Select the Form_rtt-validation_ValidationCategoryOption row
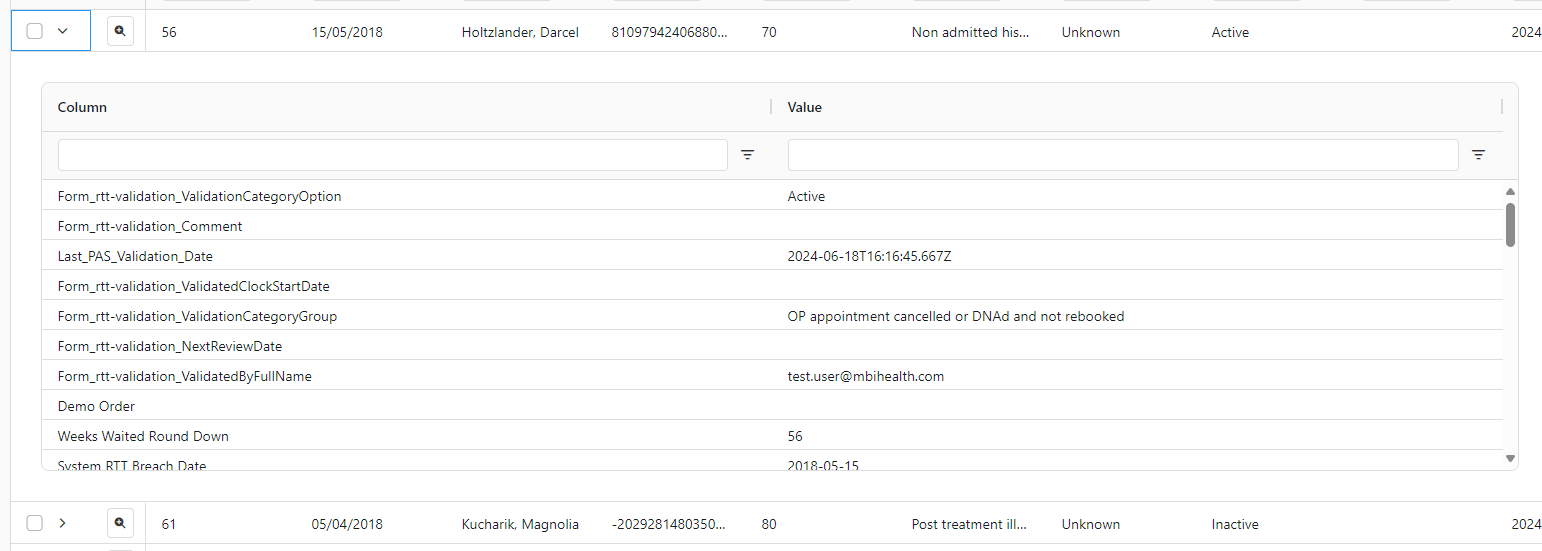Screen dimensions: 1542x551 click(200, 196)
